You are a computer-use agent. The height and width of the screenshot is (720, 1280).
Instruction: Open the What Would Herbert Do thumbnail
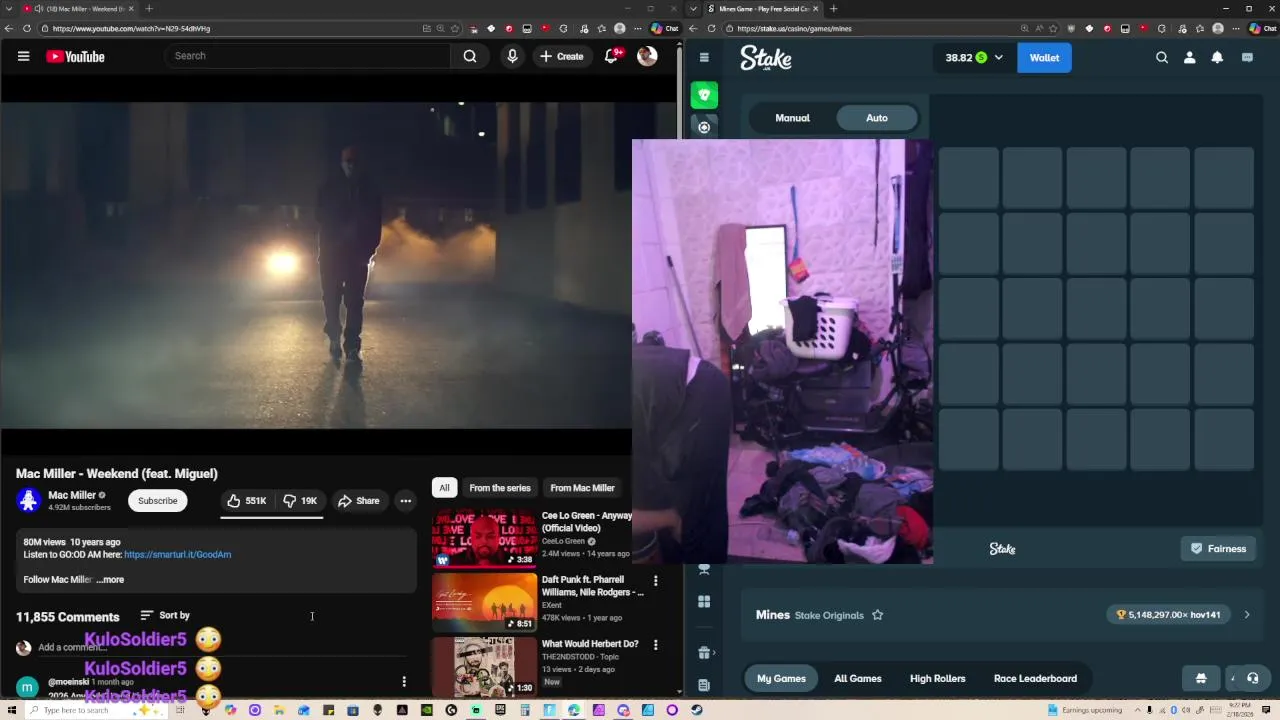[484, 666]
